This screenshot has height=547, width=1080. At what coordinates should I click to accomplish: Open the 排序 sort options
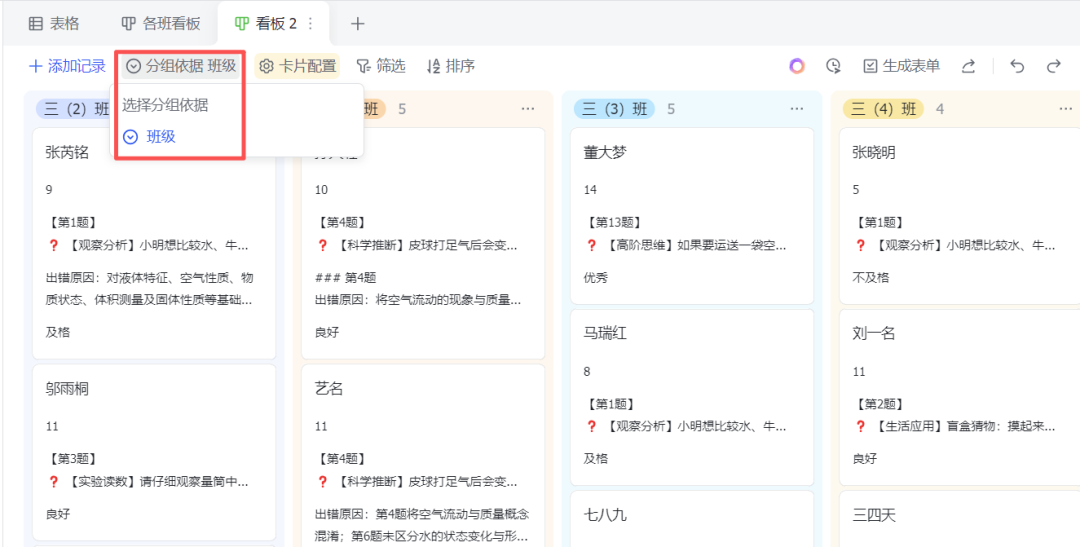pos(450,66)
